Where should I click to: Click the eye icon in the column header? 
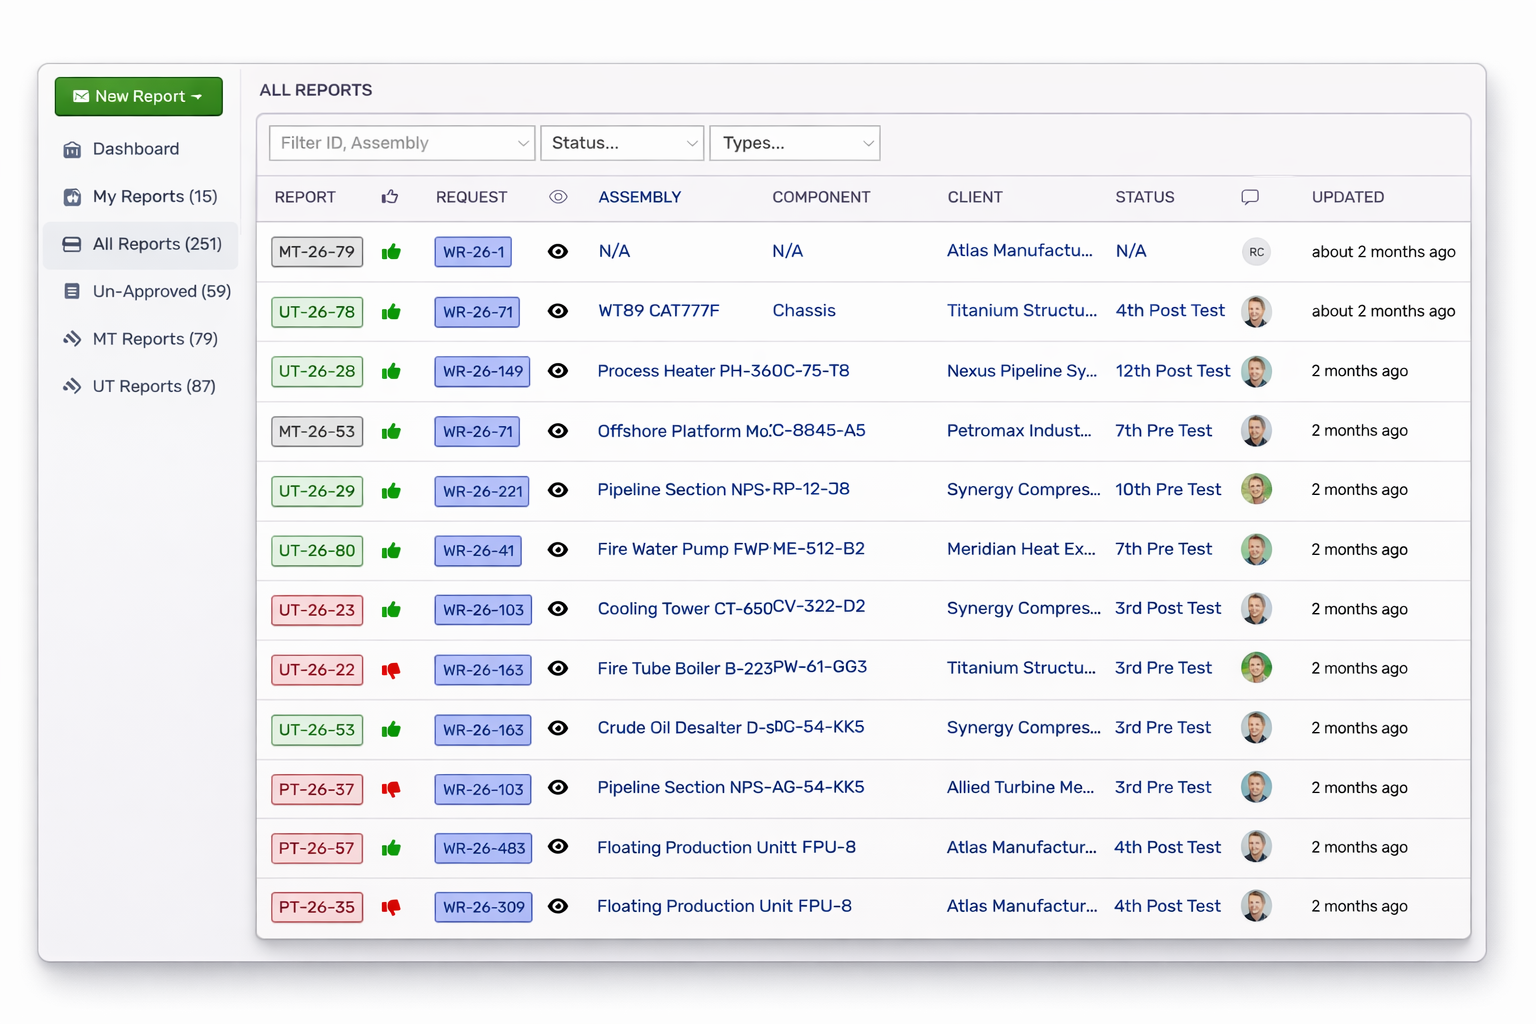[558, 197]
